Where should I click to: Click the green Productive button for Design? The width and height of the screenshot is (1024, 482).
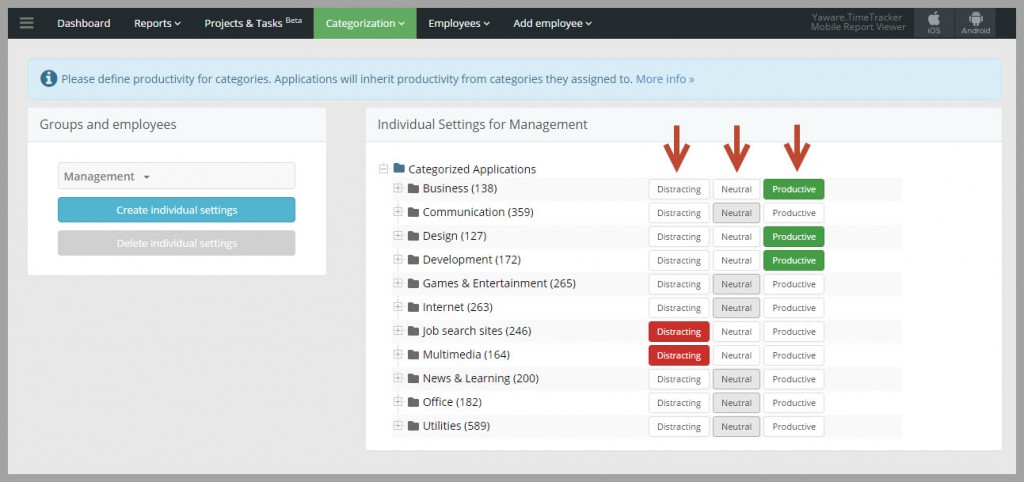(793, 236)
